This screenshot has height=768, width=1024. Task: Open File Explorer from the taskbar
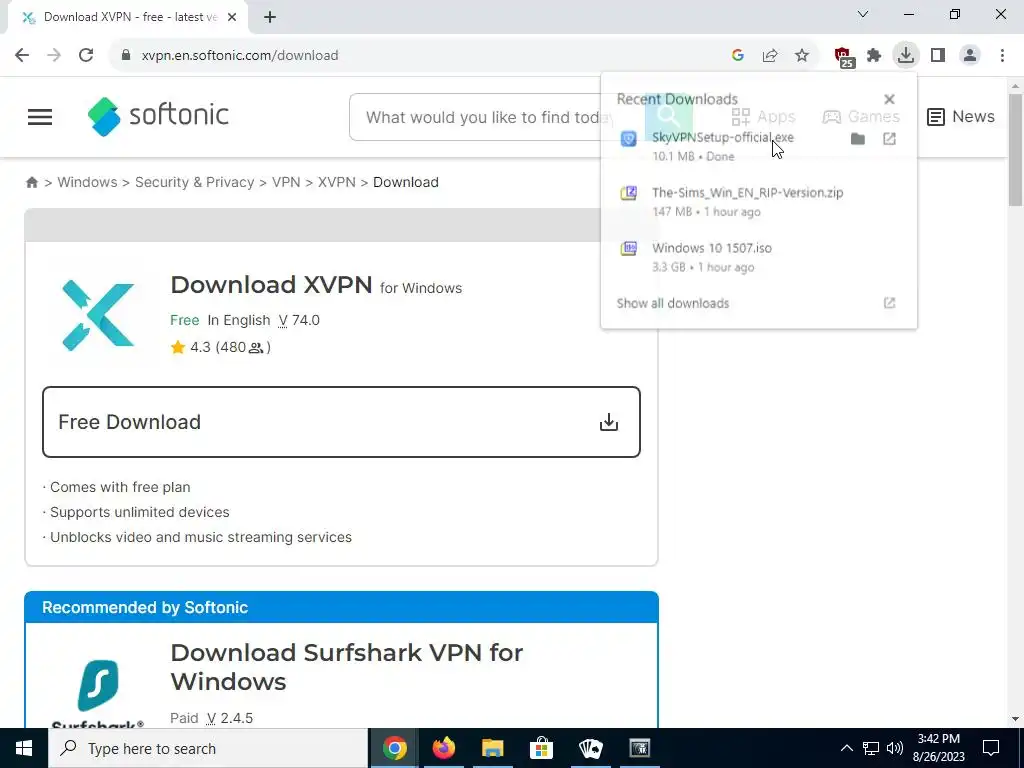(x=492, y=748)
